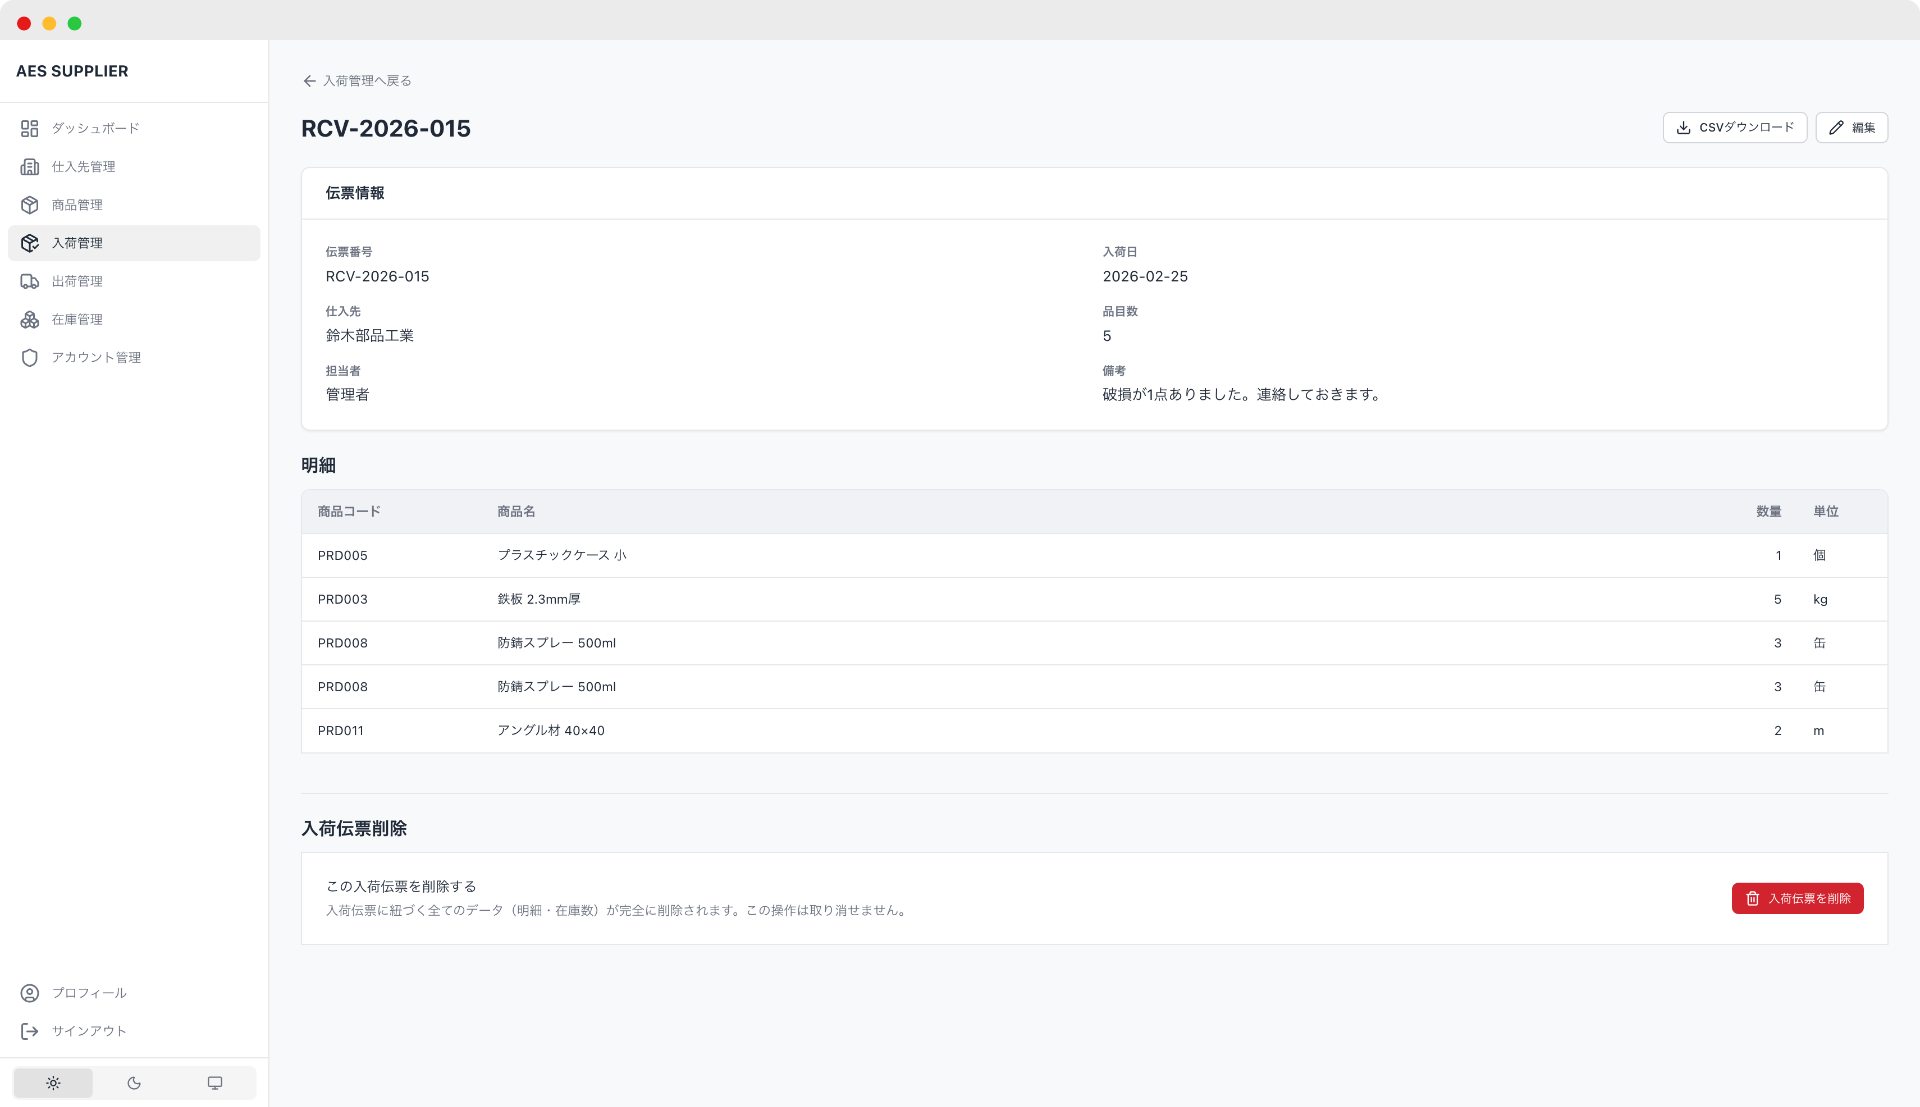The image size is (1920, 1107).
Task: Click the supplier management building icon
Action: pos(30,167)
